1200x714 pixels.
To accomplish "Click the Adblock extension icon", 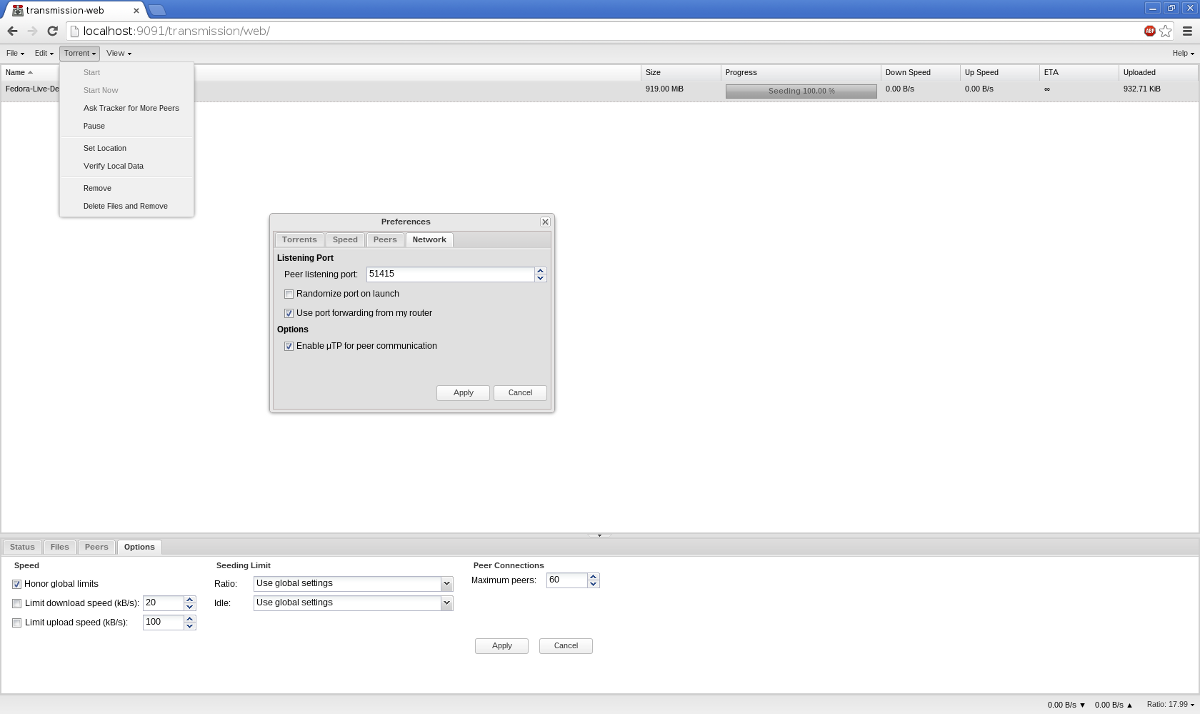I will [1150, 31].
